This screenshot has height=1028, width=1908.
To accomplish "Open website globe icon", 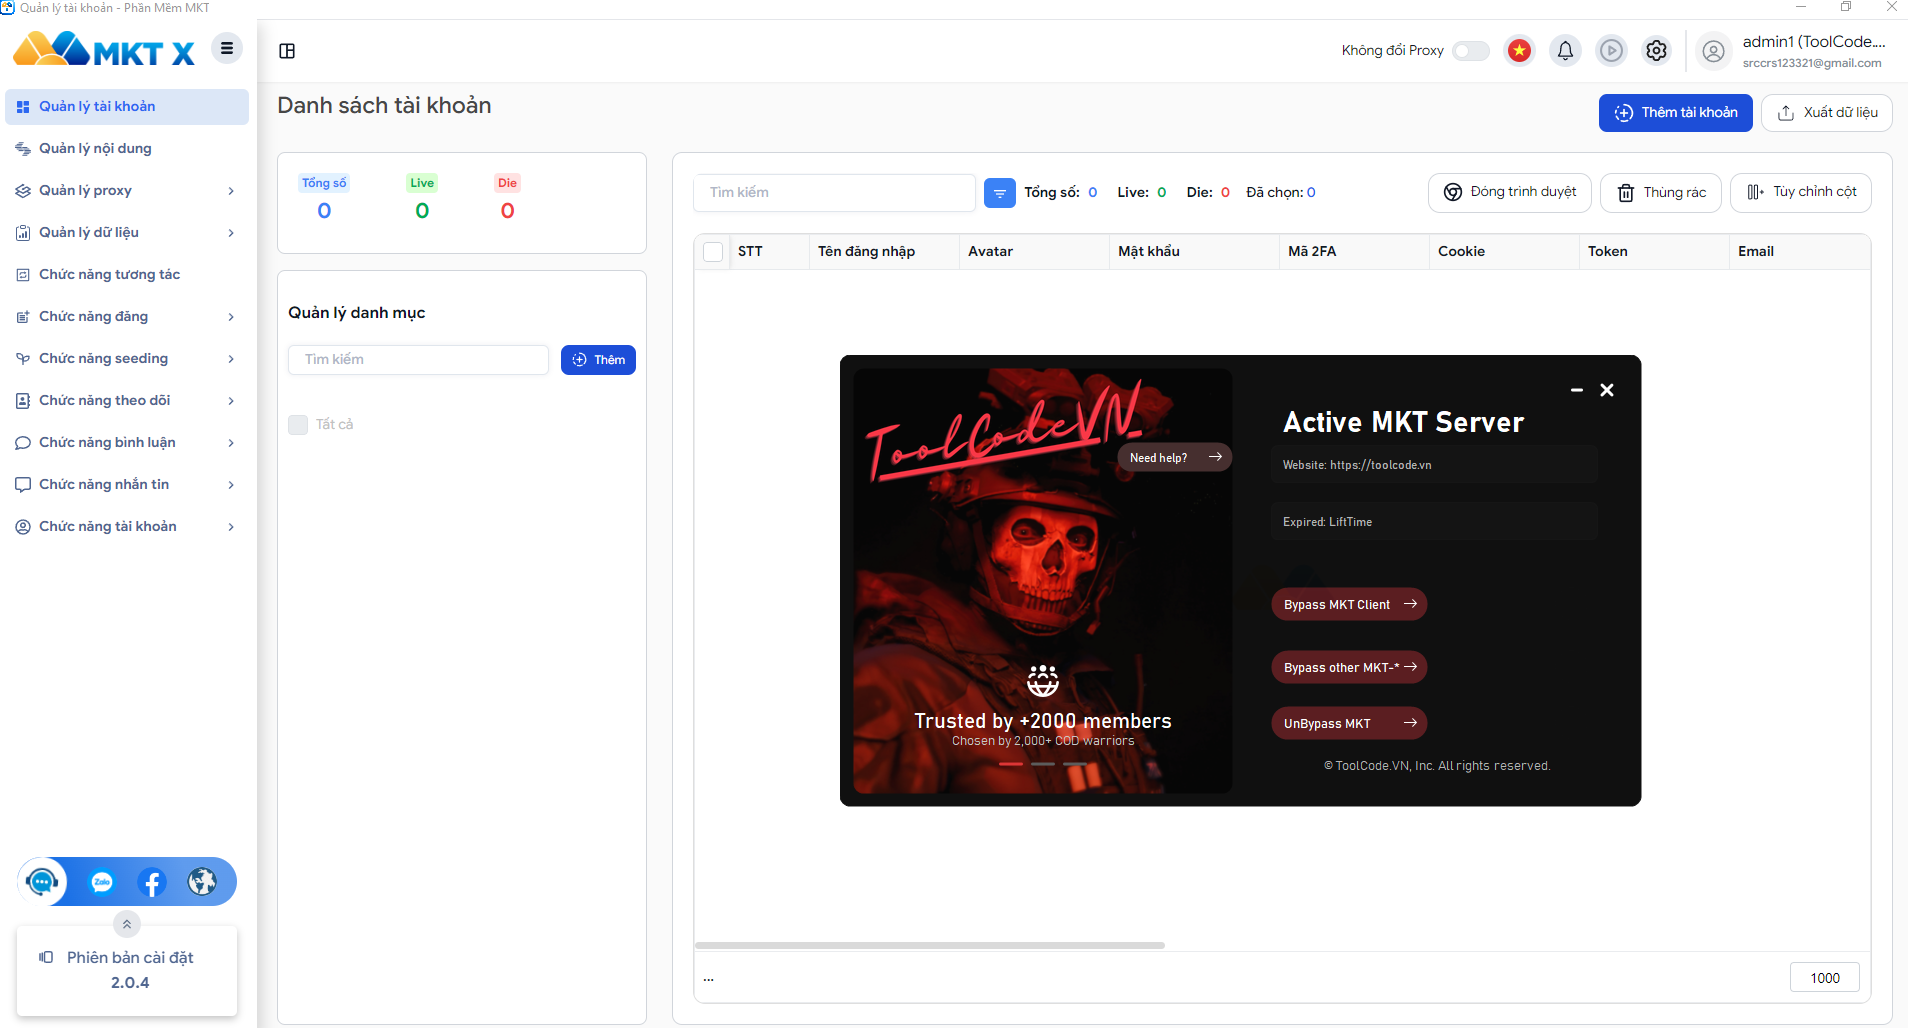I will 202,882.
